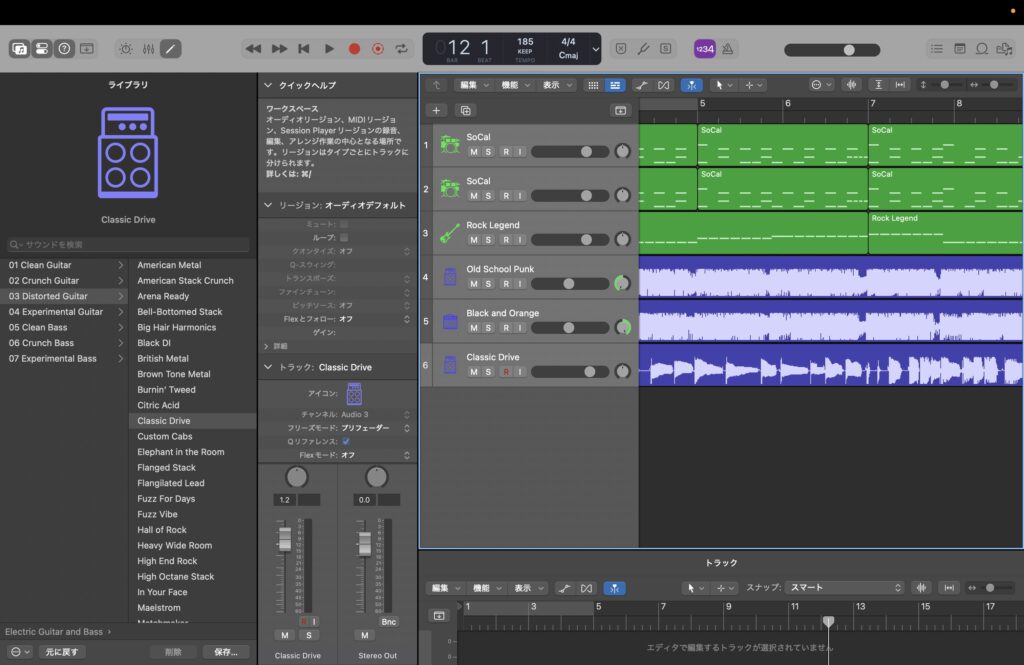Image resolution: width=1024 pixels, height=665 pixels.
Task: Switch tracks area to grid view button
Action: (x=593, y=85)
